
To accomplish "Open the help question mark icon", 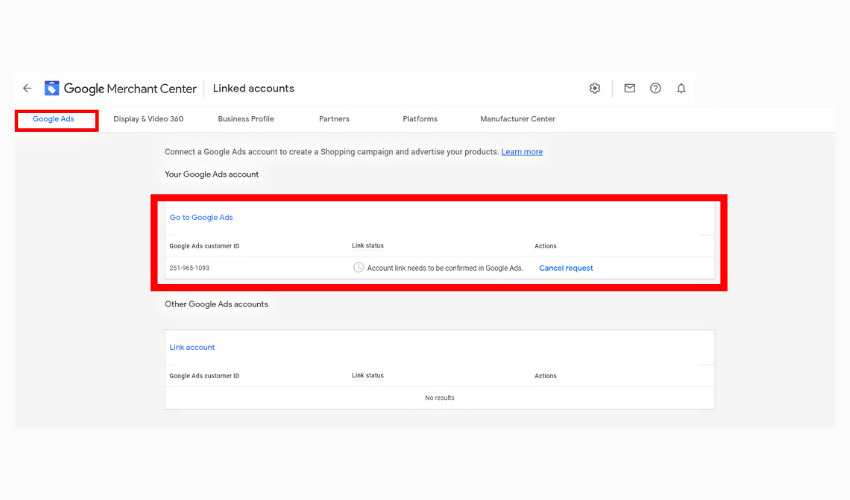I will (x=655, y=88).
